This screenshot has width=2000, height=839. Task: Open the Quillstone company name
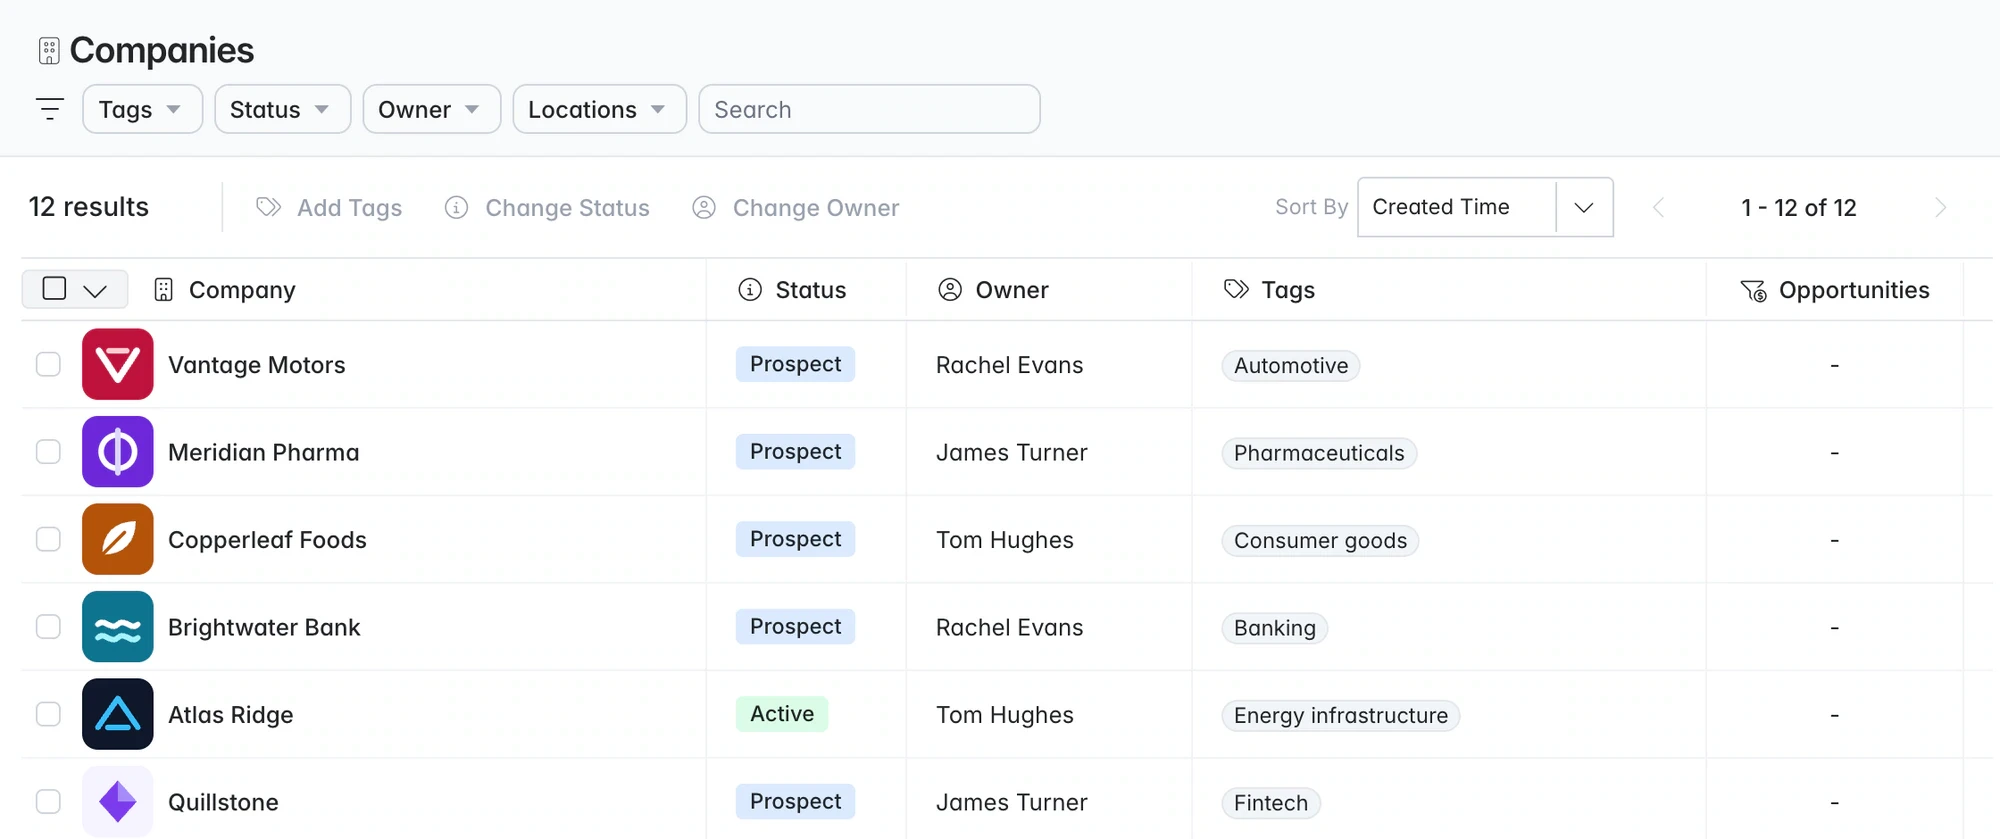223,802
